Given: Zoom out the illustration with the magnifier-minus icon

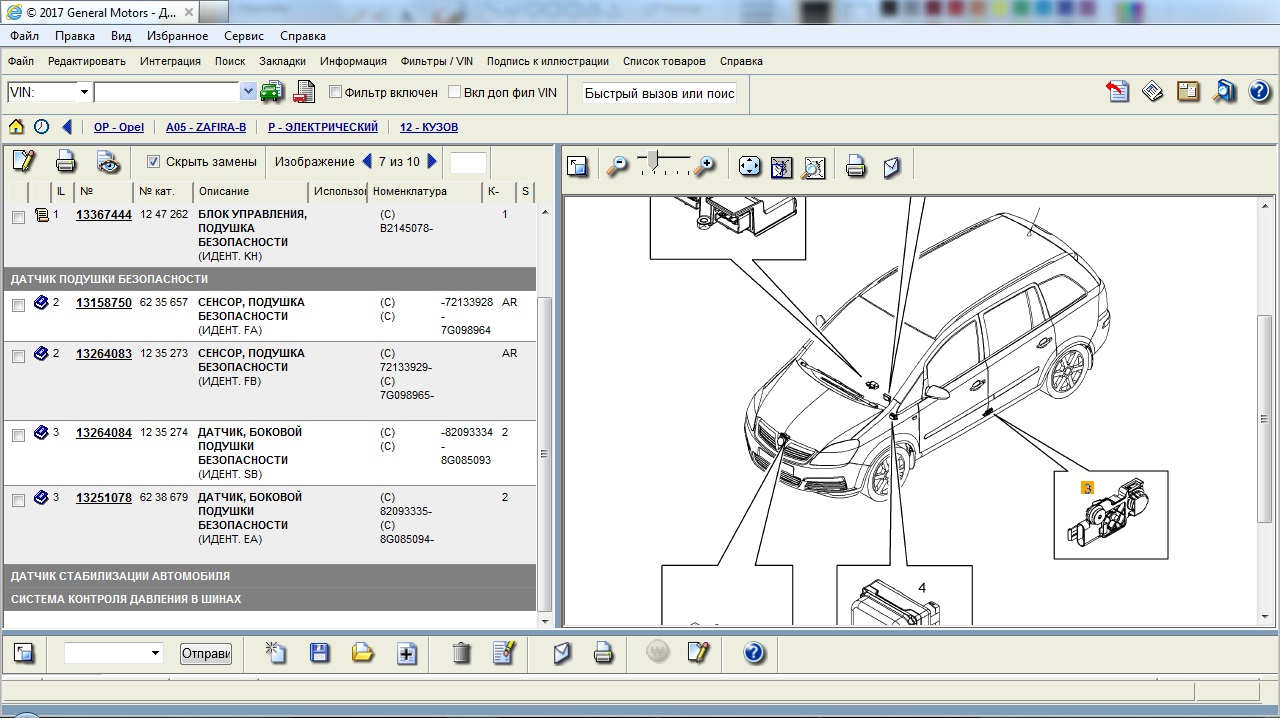Looking at the screenshot, I should (x=617, y=167).
